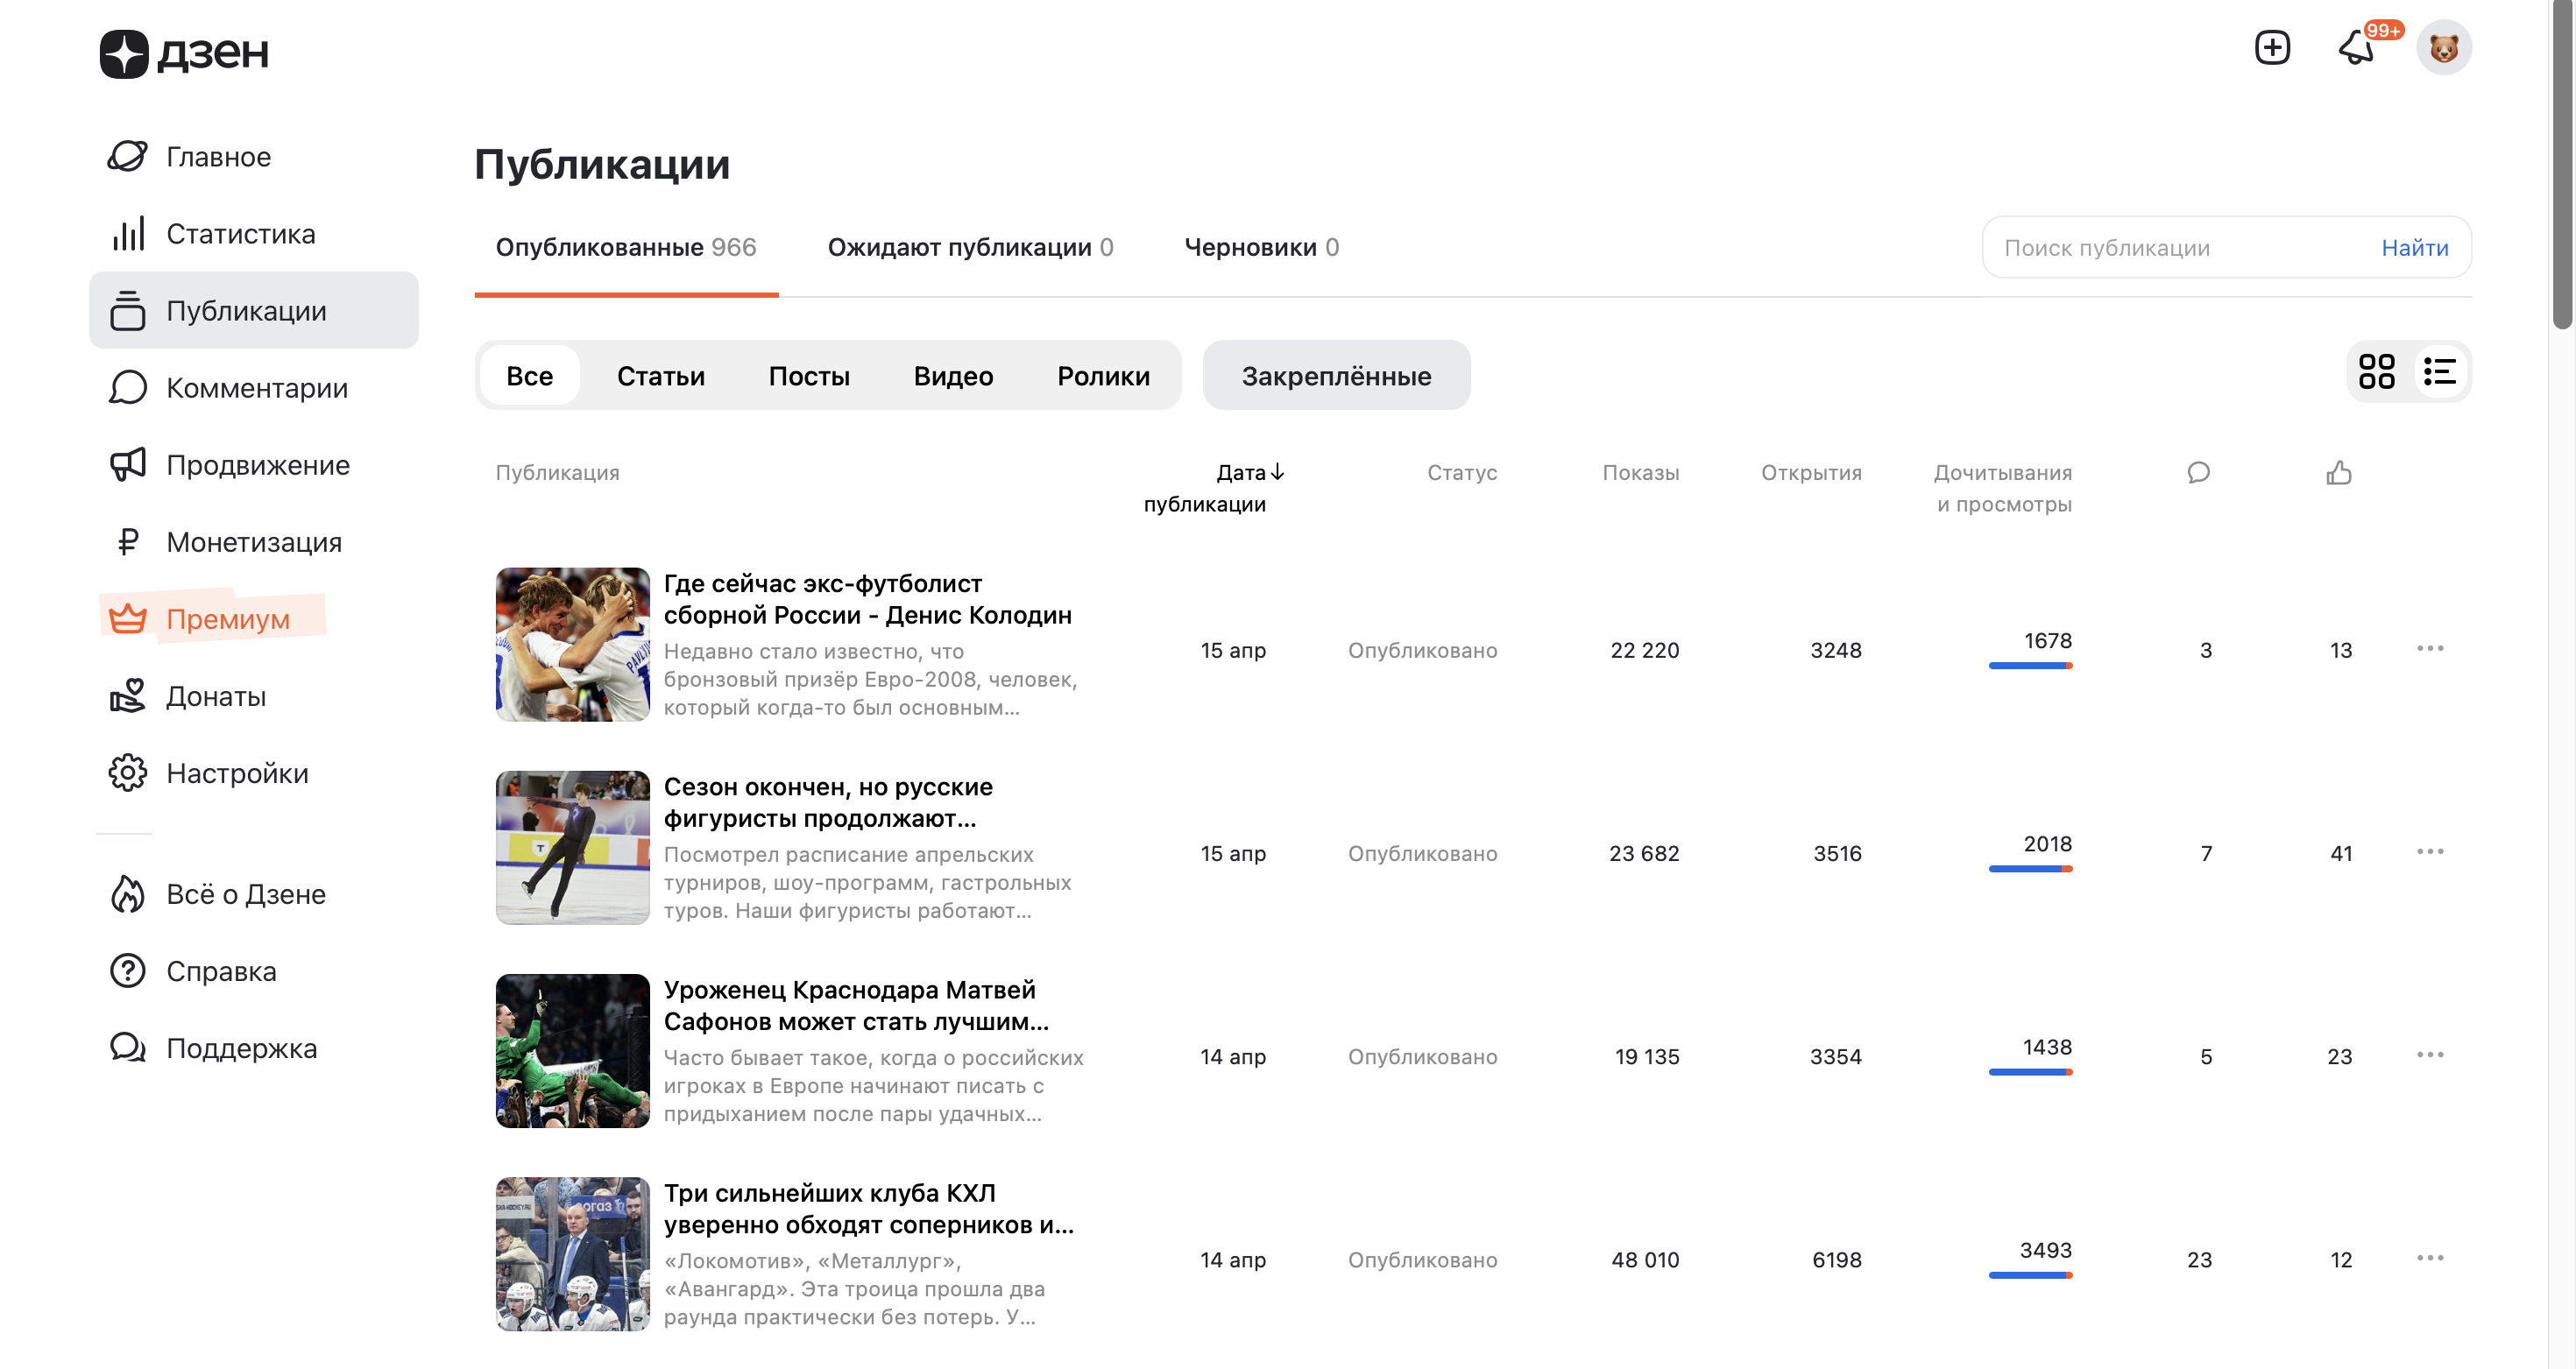Open the Settings gear item
The width and height of the screenshot is (2576, 1369).
236,773
